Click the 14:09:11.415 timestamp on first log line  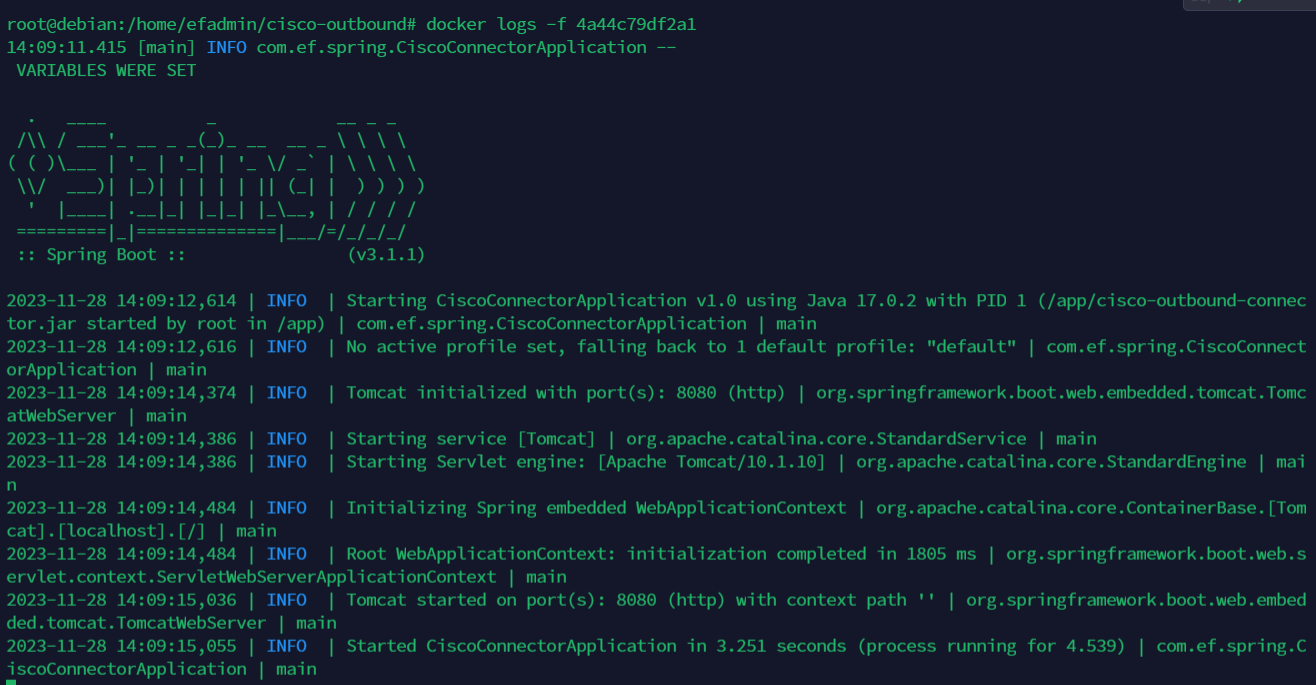click(x=66, y=47)
